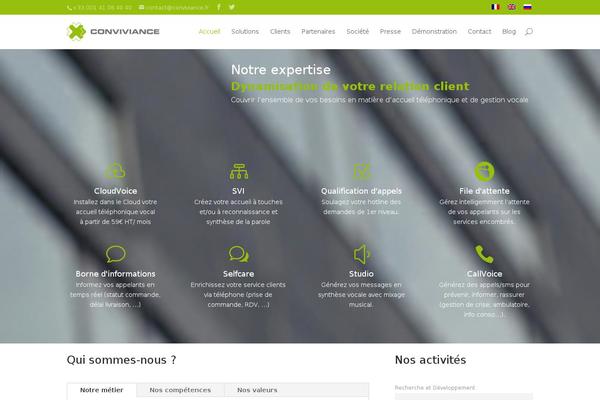Viewport: 600px width, 400px height.
Task: Switch language with the French flag
Action: (496, 7)
